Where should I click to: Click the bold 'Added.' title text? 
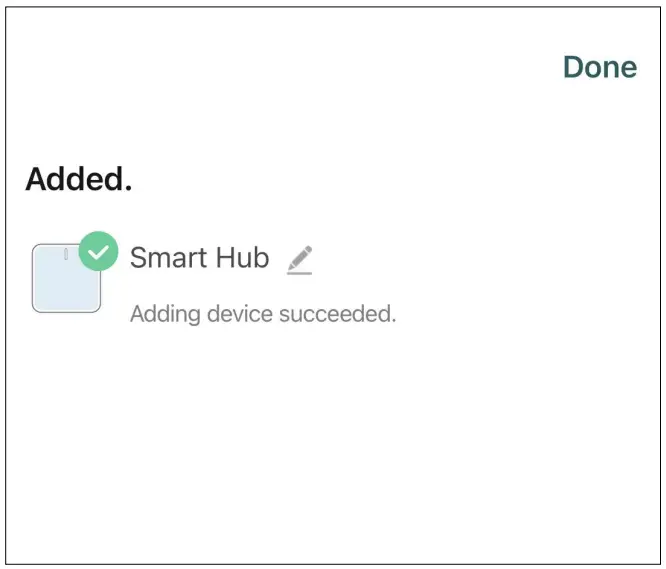tap(79, 180)
